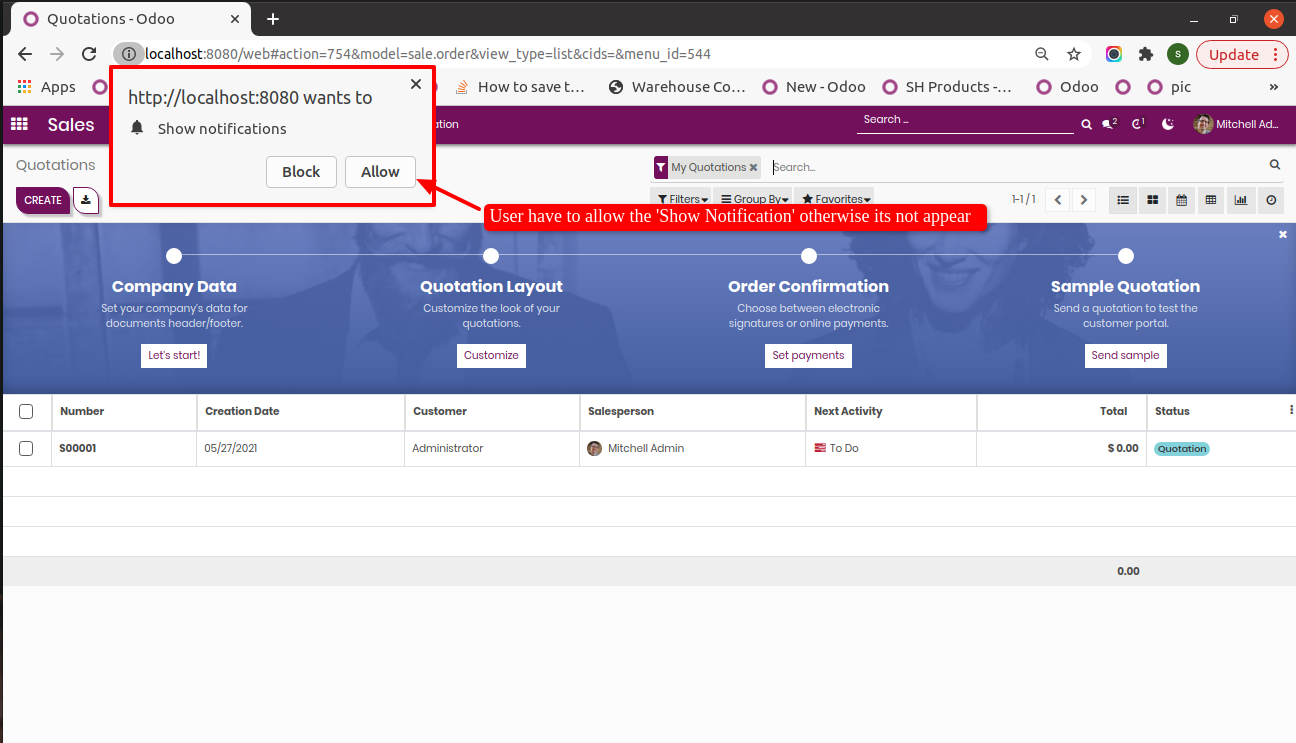The height and width of the screenshot is (743, 1296).
Task: Block notifications for localhost
Action: 301,172
